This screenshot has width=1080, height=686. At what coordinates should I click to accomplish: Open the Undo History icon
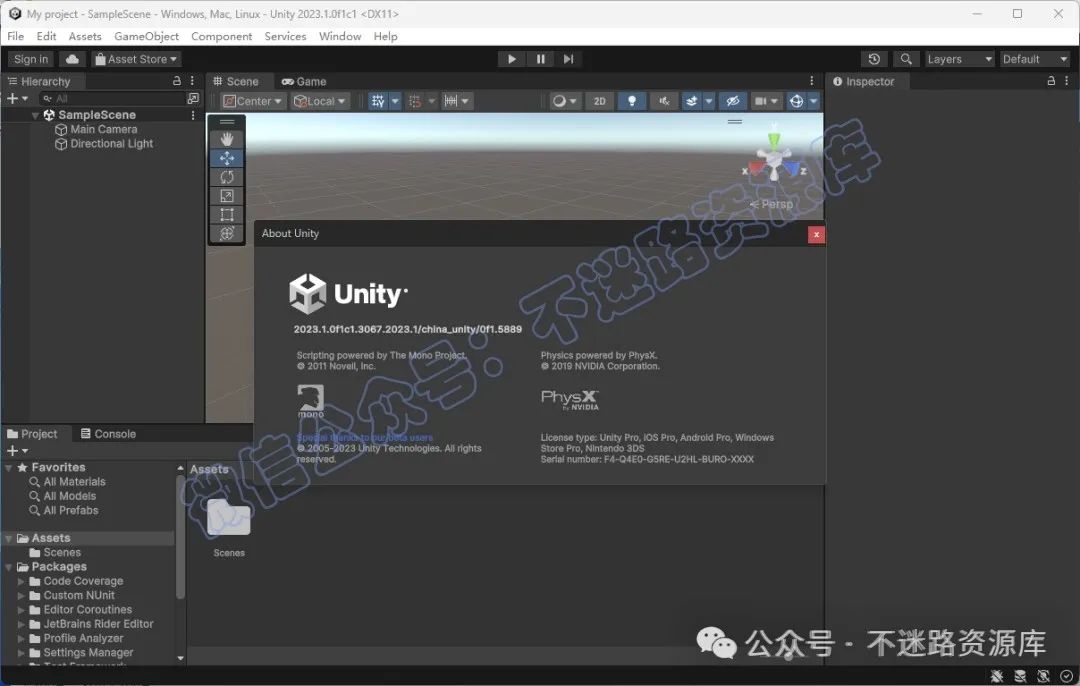click(874, 59)
